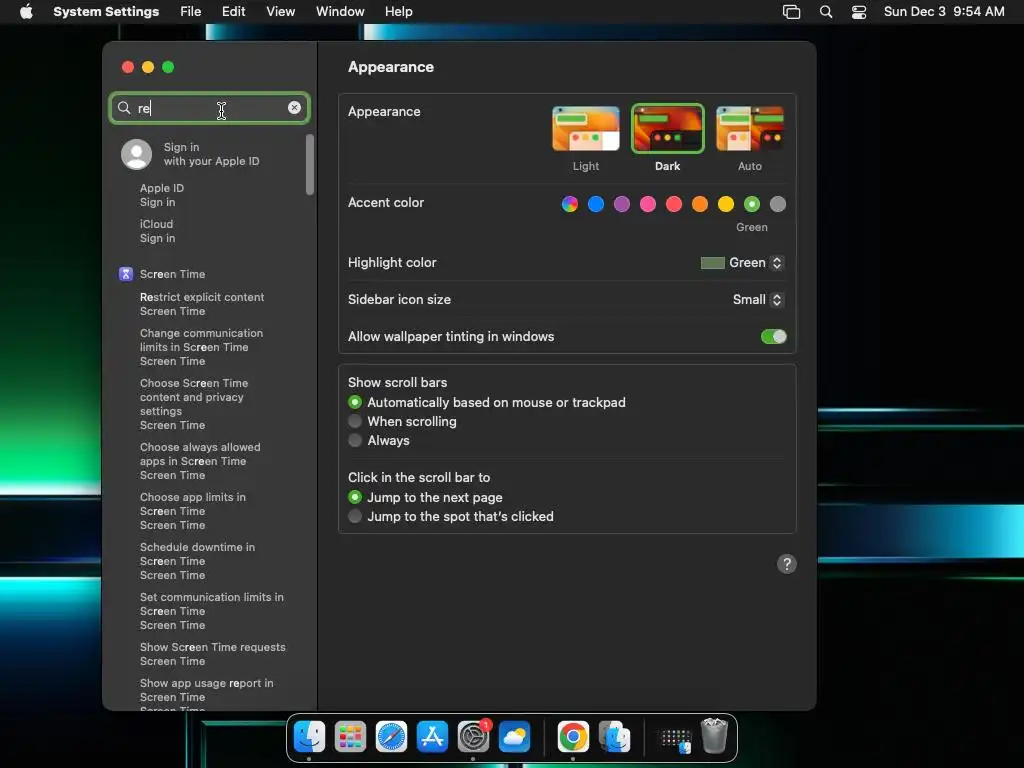The image size is (1024, 768).
Task: Choose the red accent color
Action: pyautogui.click(x=674, y=204)
